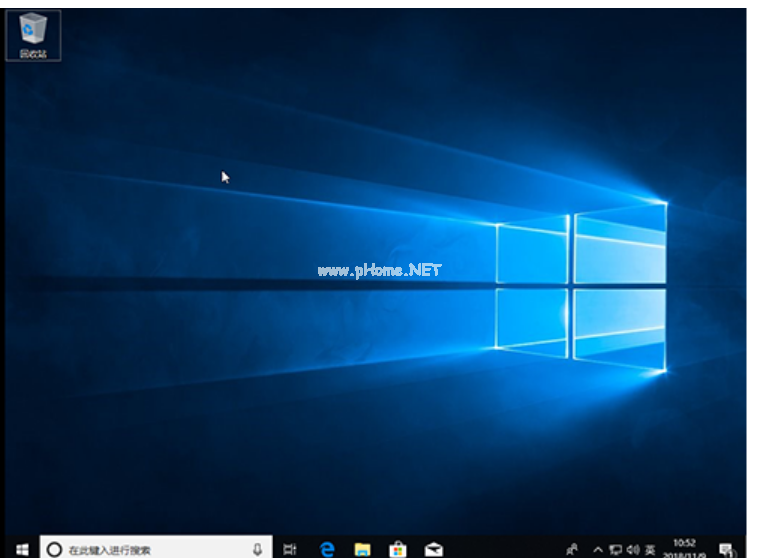Viewport: 769px width, 558px height.
Task: Activate the microphone voice search icon
Action: (258, 549)
